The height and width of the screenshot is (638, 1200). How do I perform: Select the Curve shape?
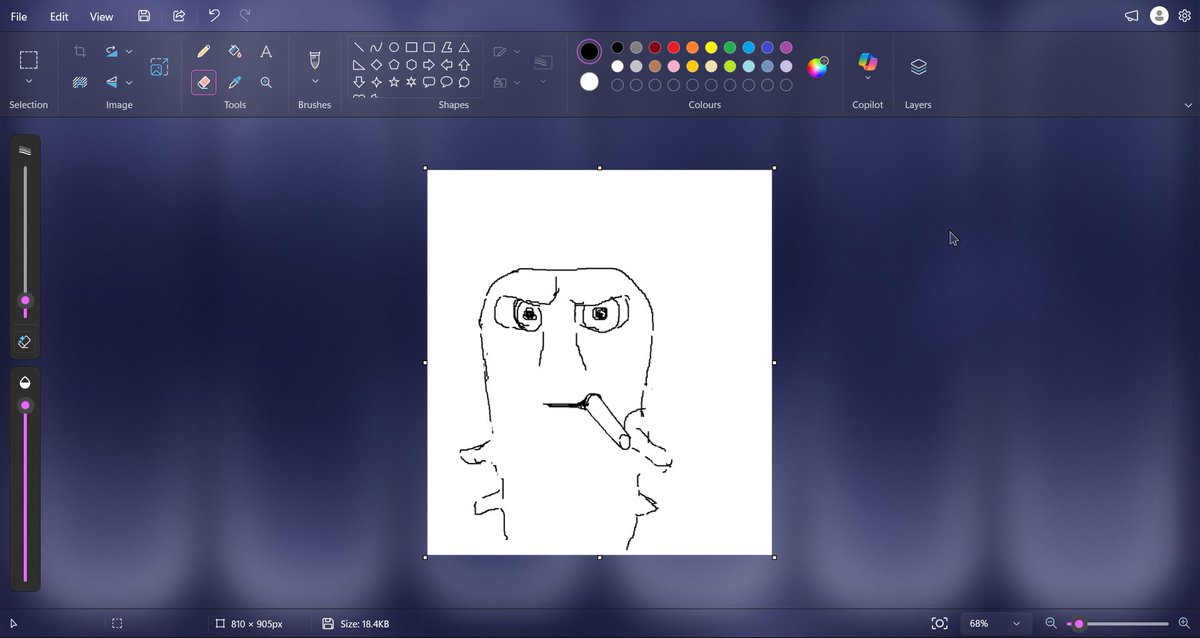point(376,47)
